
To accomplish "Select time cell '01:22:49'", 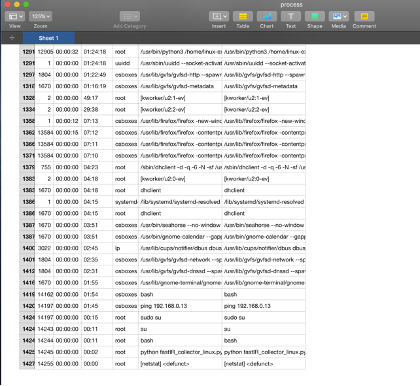I will pos(97,75).
